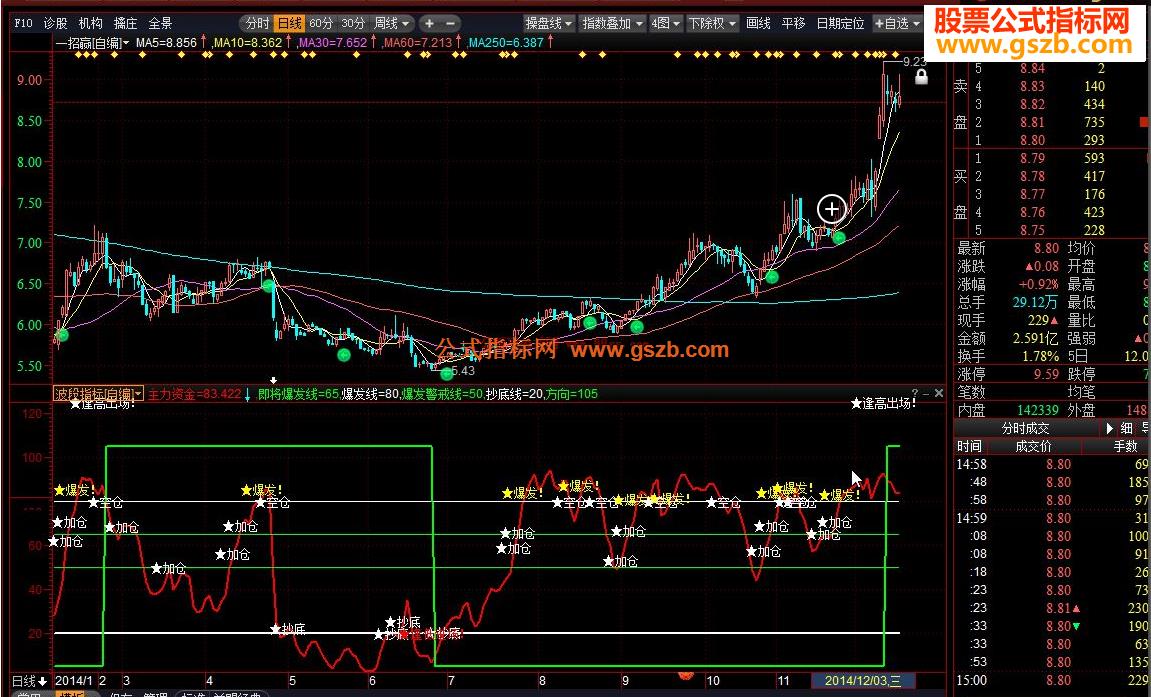Click the circled plus marker on the chart
The width and height of the screenshot is (1151, 697).
[x=831, y=209]
